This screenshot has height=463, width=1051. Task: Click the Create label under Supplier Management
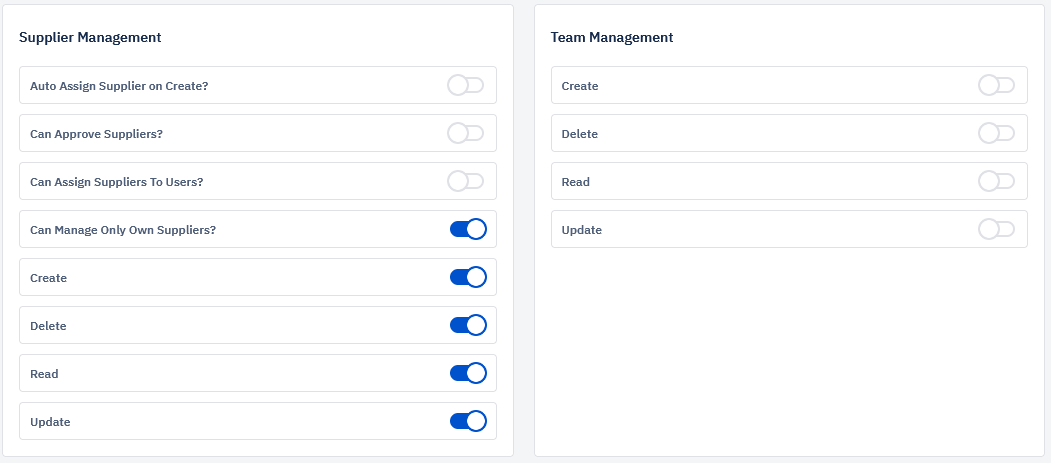pyautogui.click(x=48, y=278)
